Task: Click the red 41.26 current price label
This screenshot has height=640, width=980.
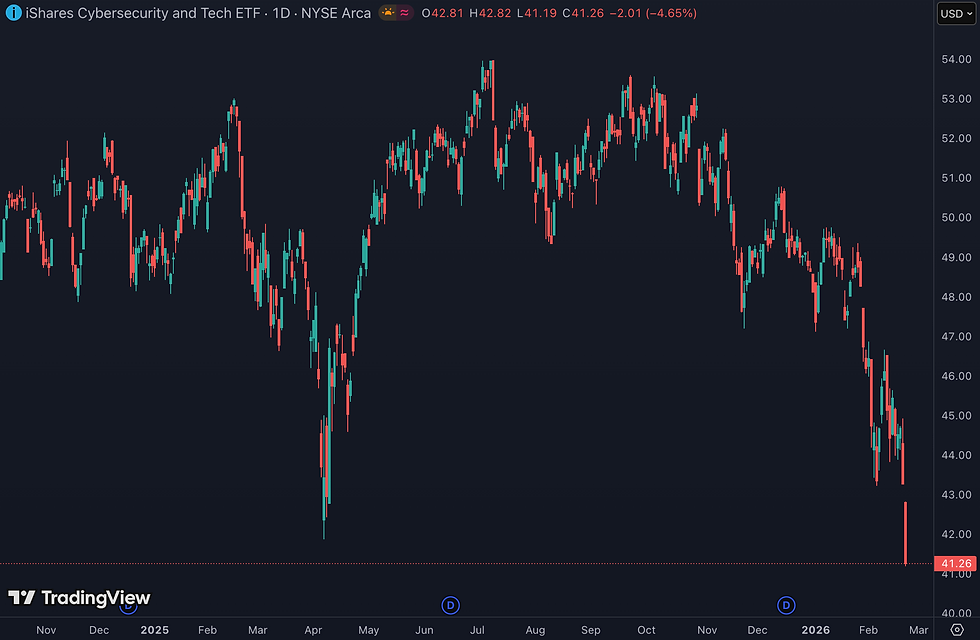Action: 955,563
